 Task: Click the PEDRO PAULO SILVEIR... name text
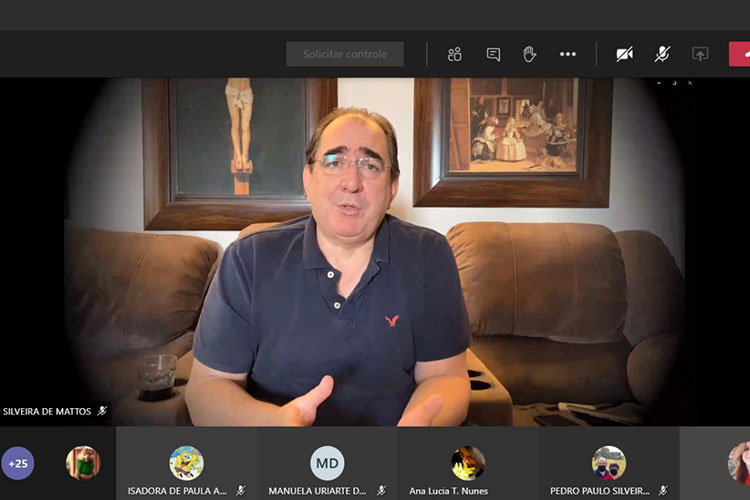[x=600, y=491]
